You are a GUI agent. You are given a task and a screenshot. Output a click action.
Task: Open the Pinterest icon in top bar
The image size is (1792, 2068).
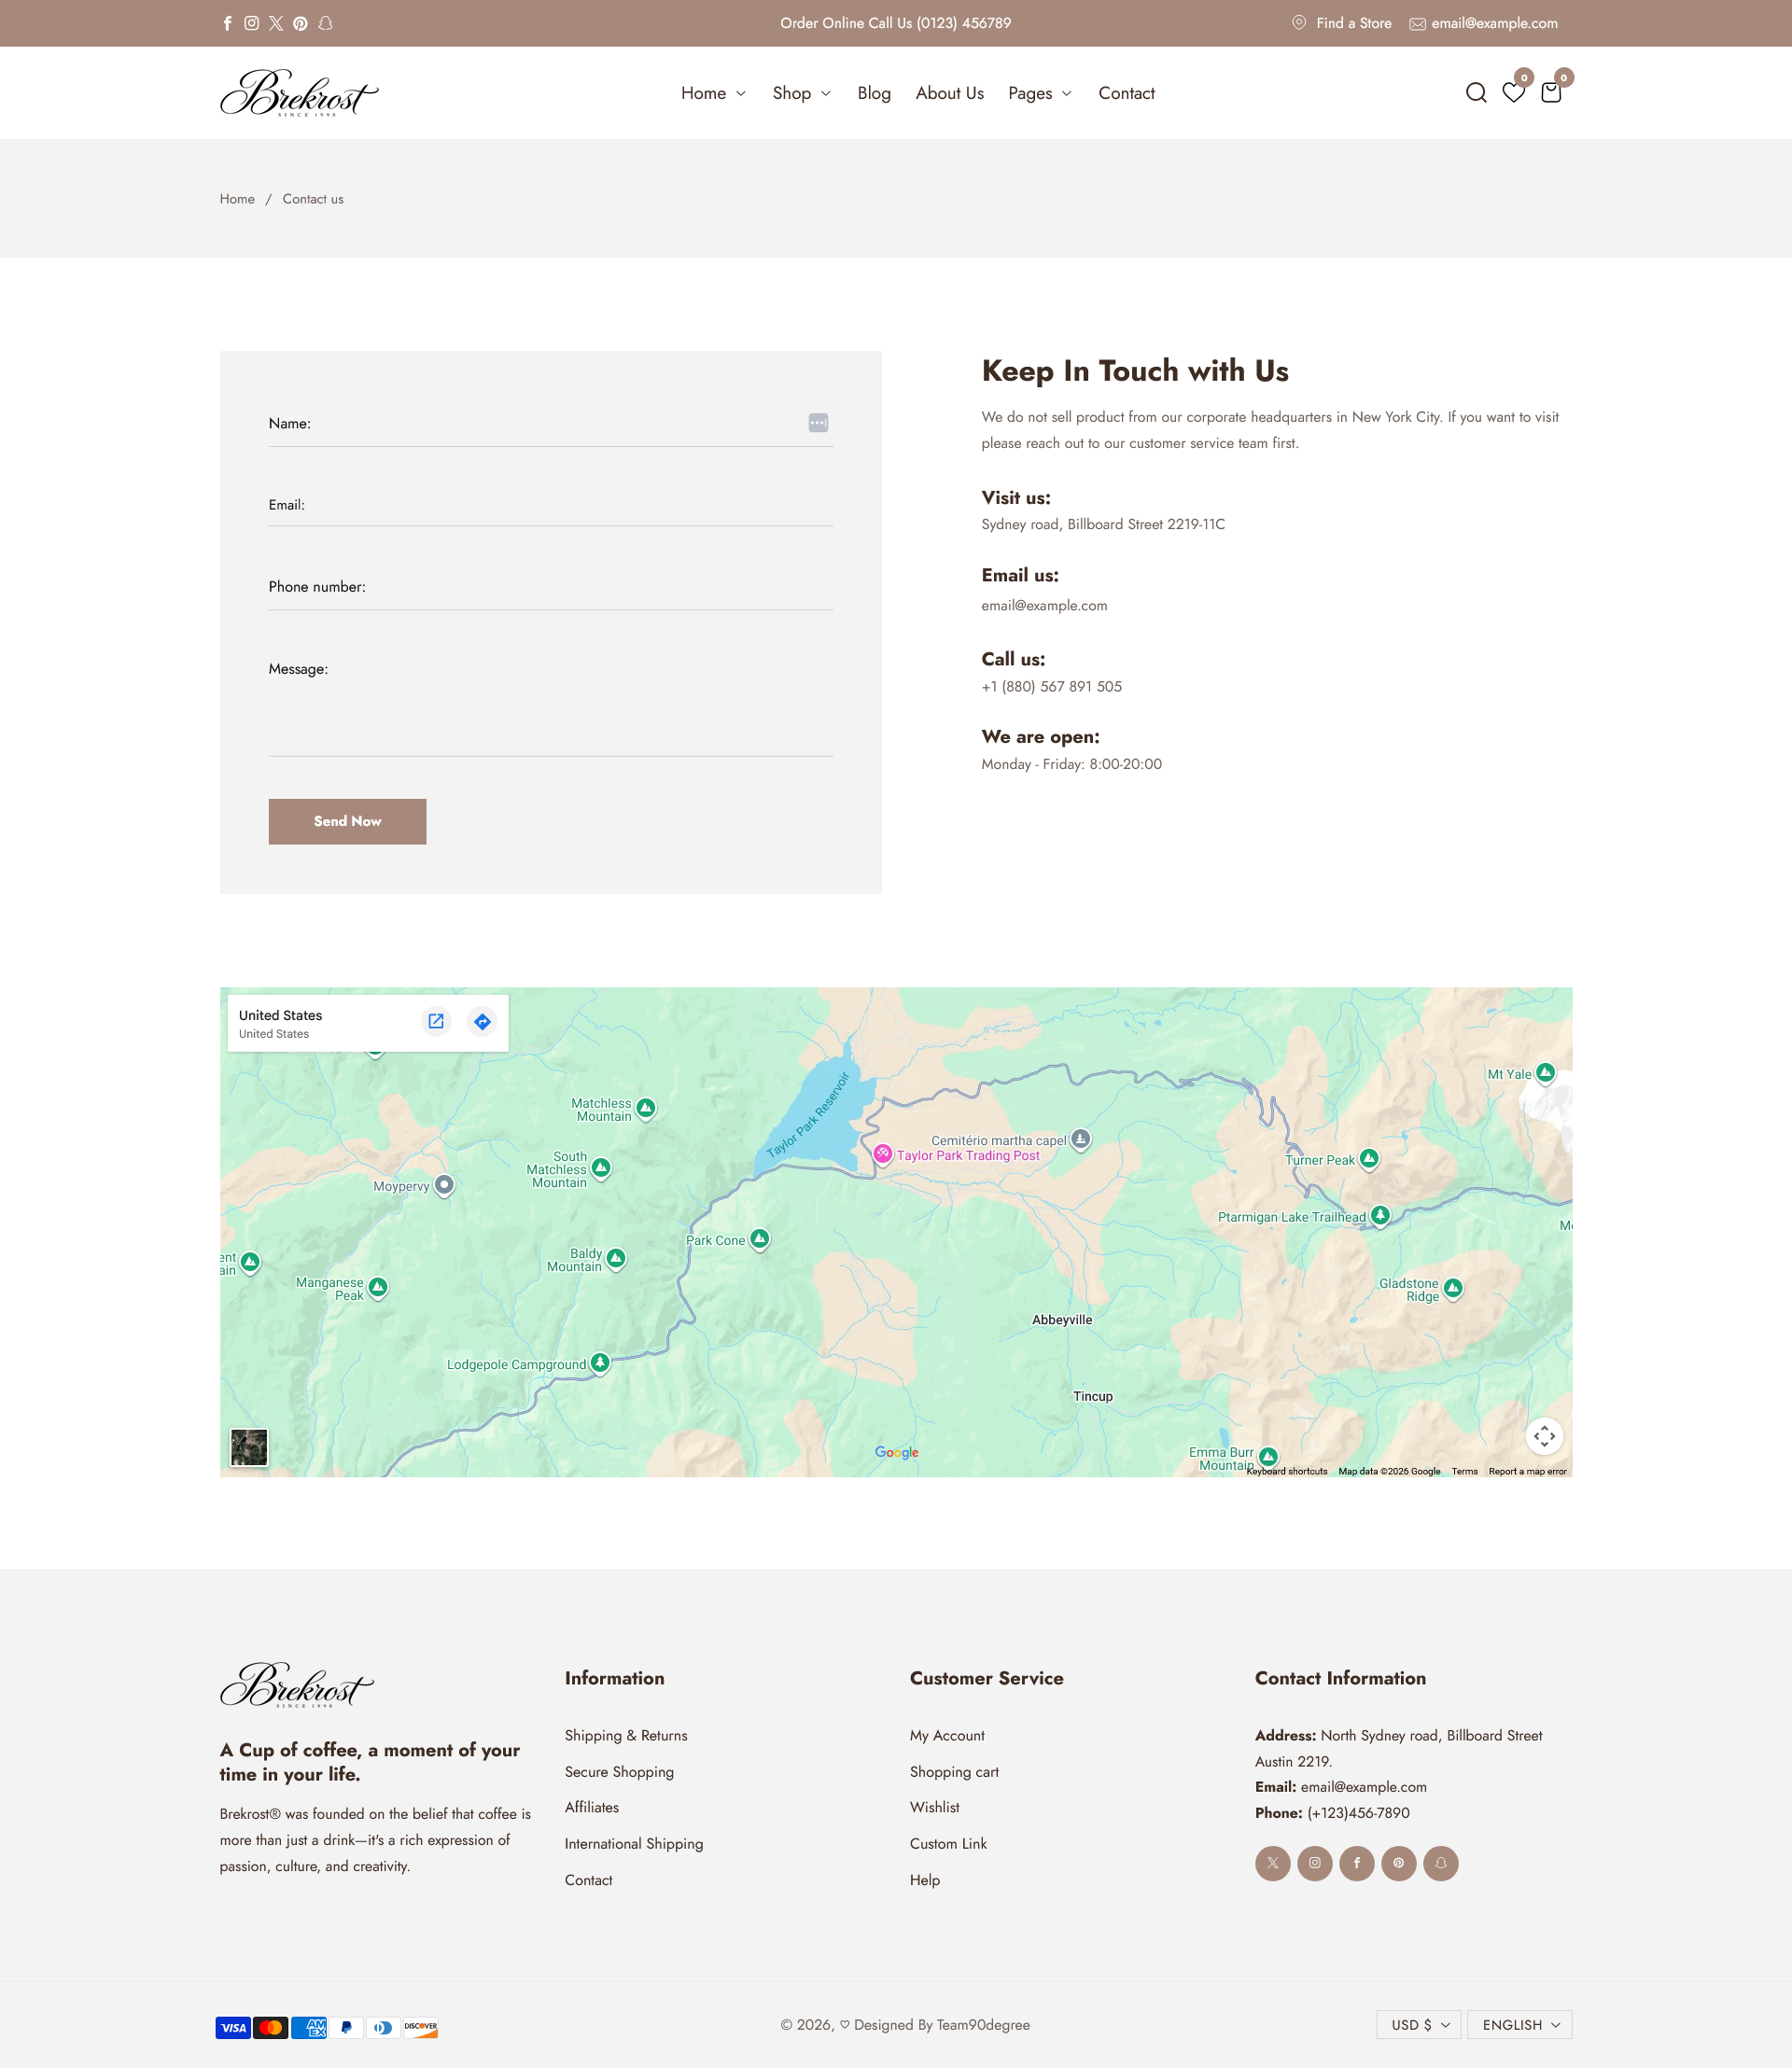[300, 23]
